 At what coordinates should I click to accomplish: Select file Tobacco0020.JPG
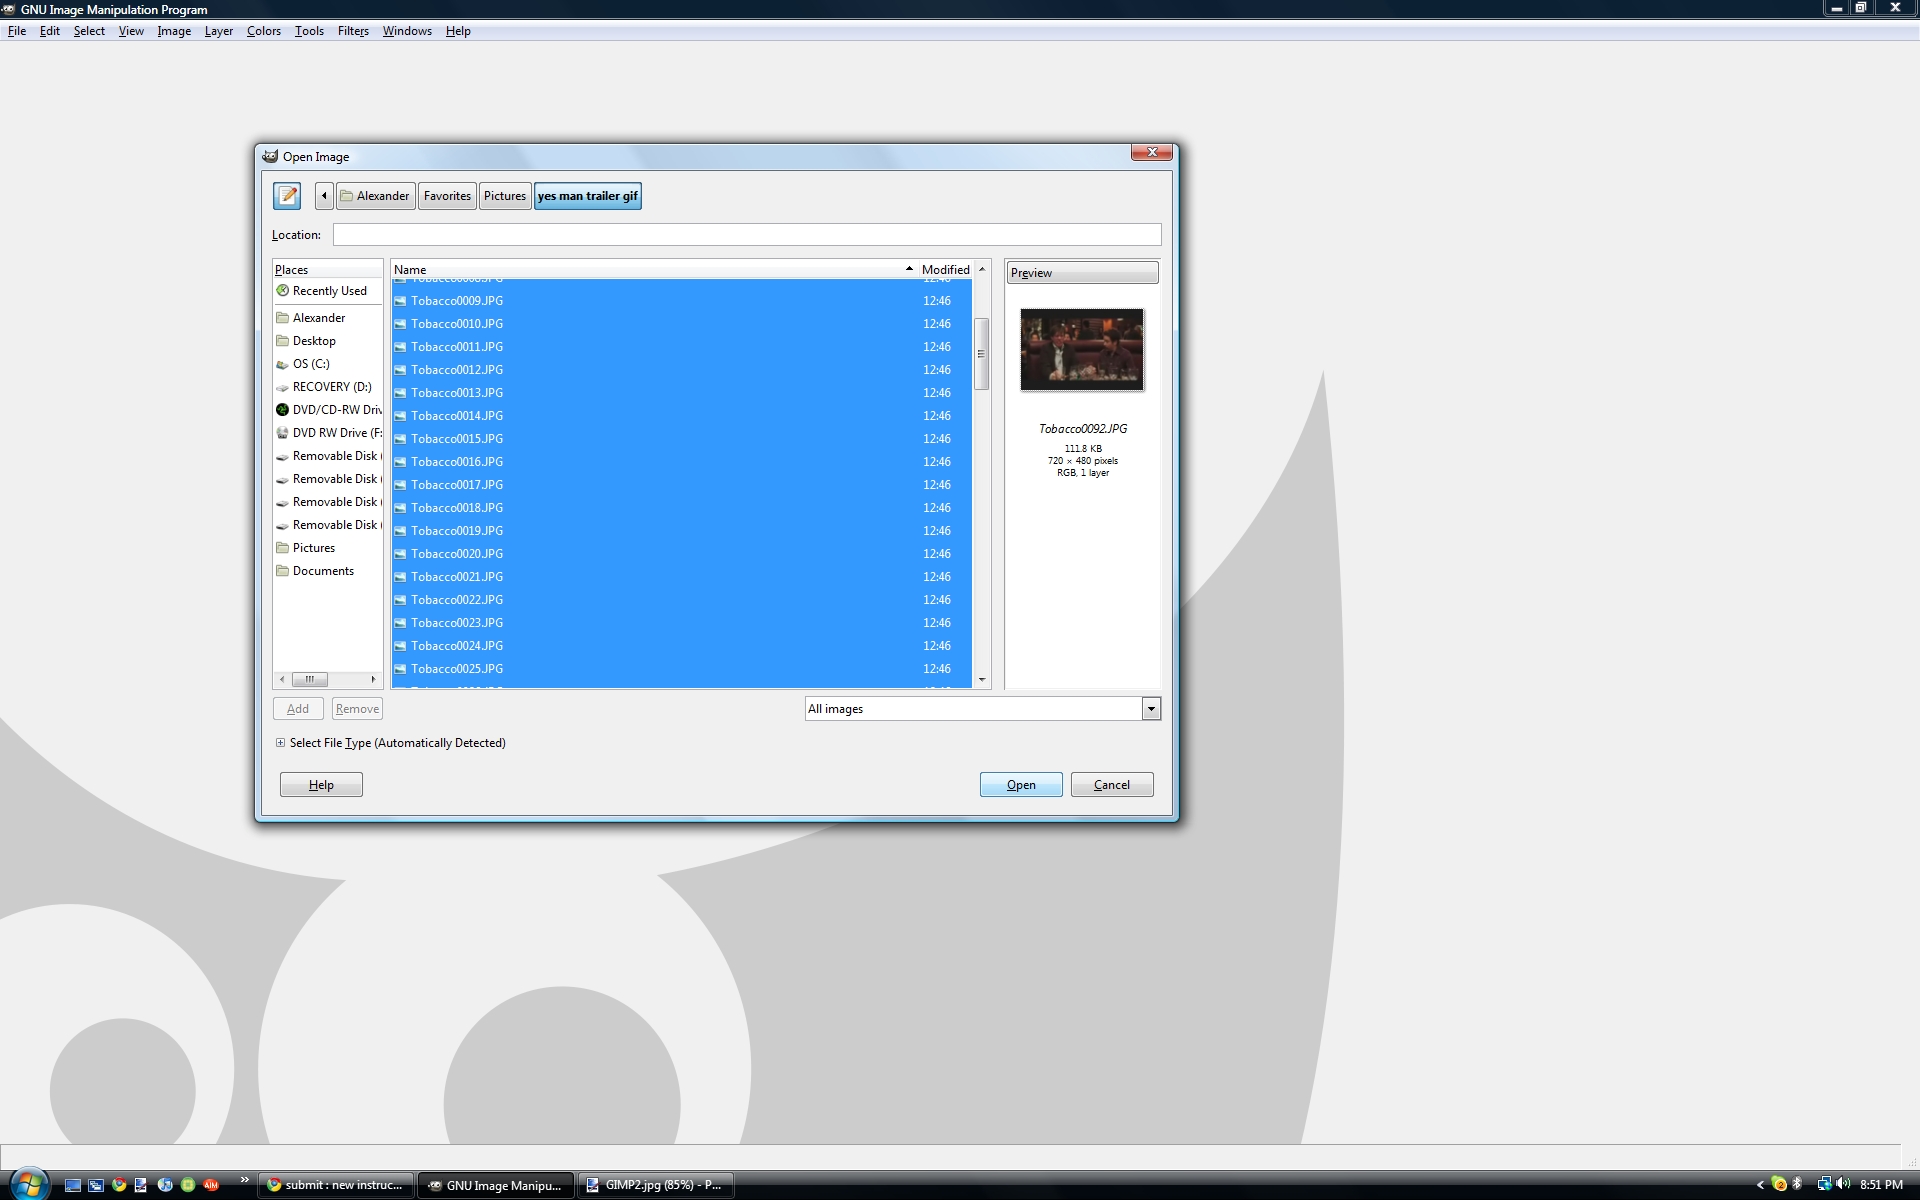pos(681,554)
